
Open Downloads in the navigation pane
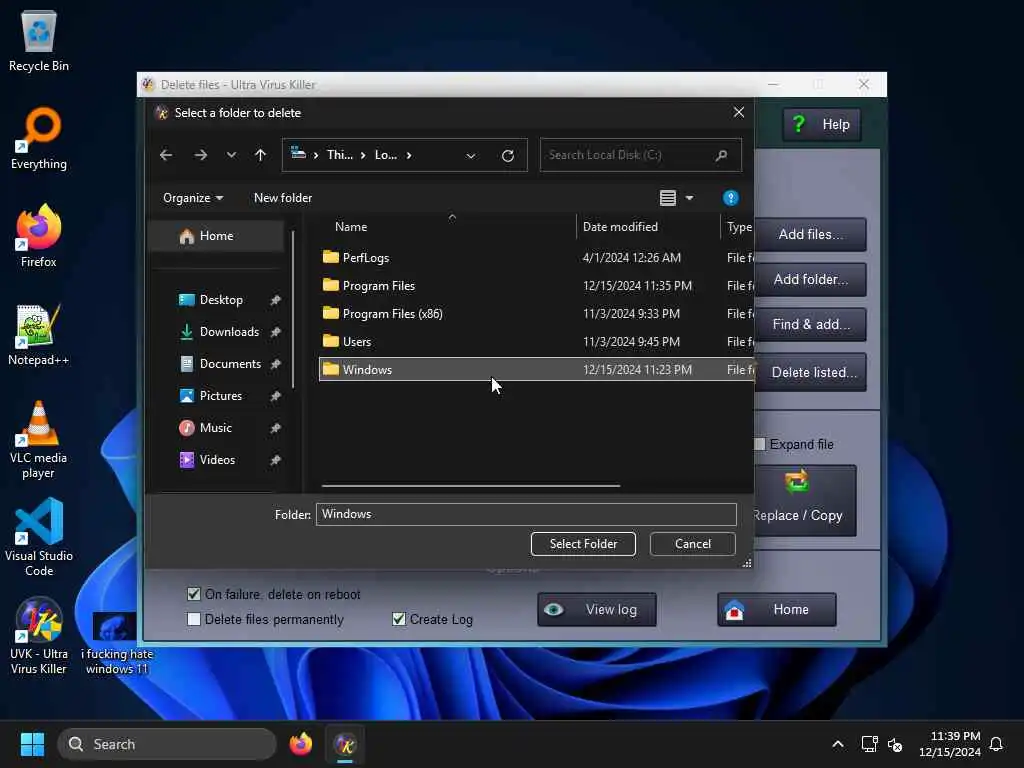click(229, 332)
